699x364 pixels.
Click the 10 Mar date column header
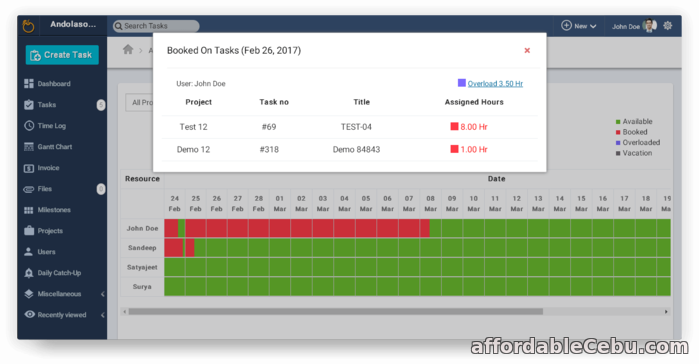click(473, 204)
